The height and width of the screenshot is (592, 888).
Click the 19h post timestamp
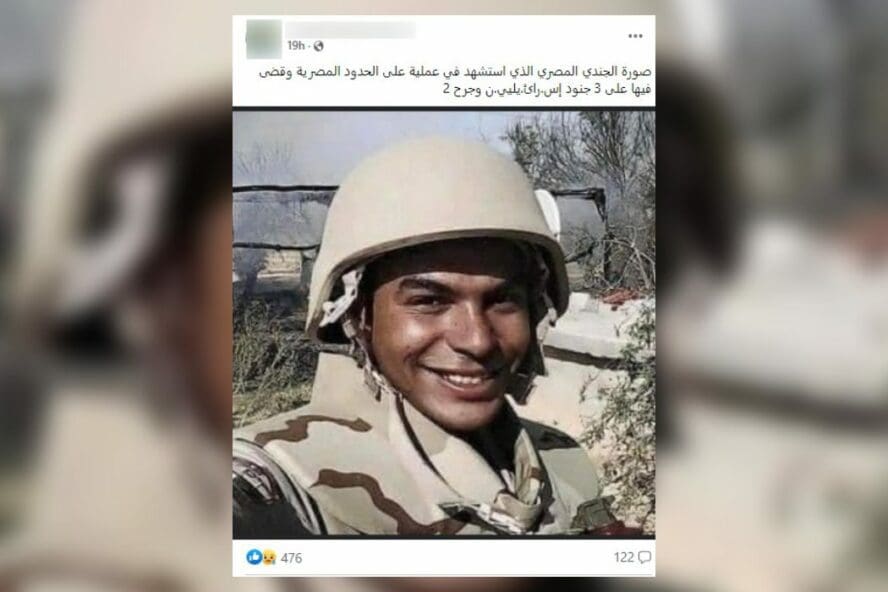296,46
